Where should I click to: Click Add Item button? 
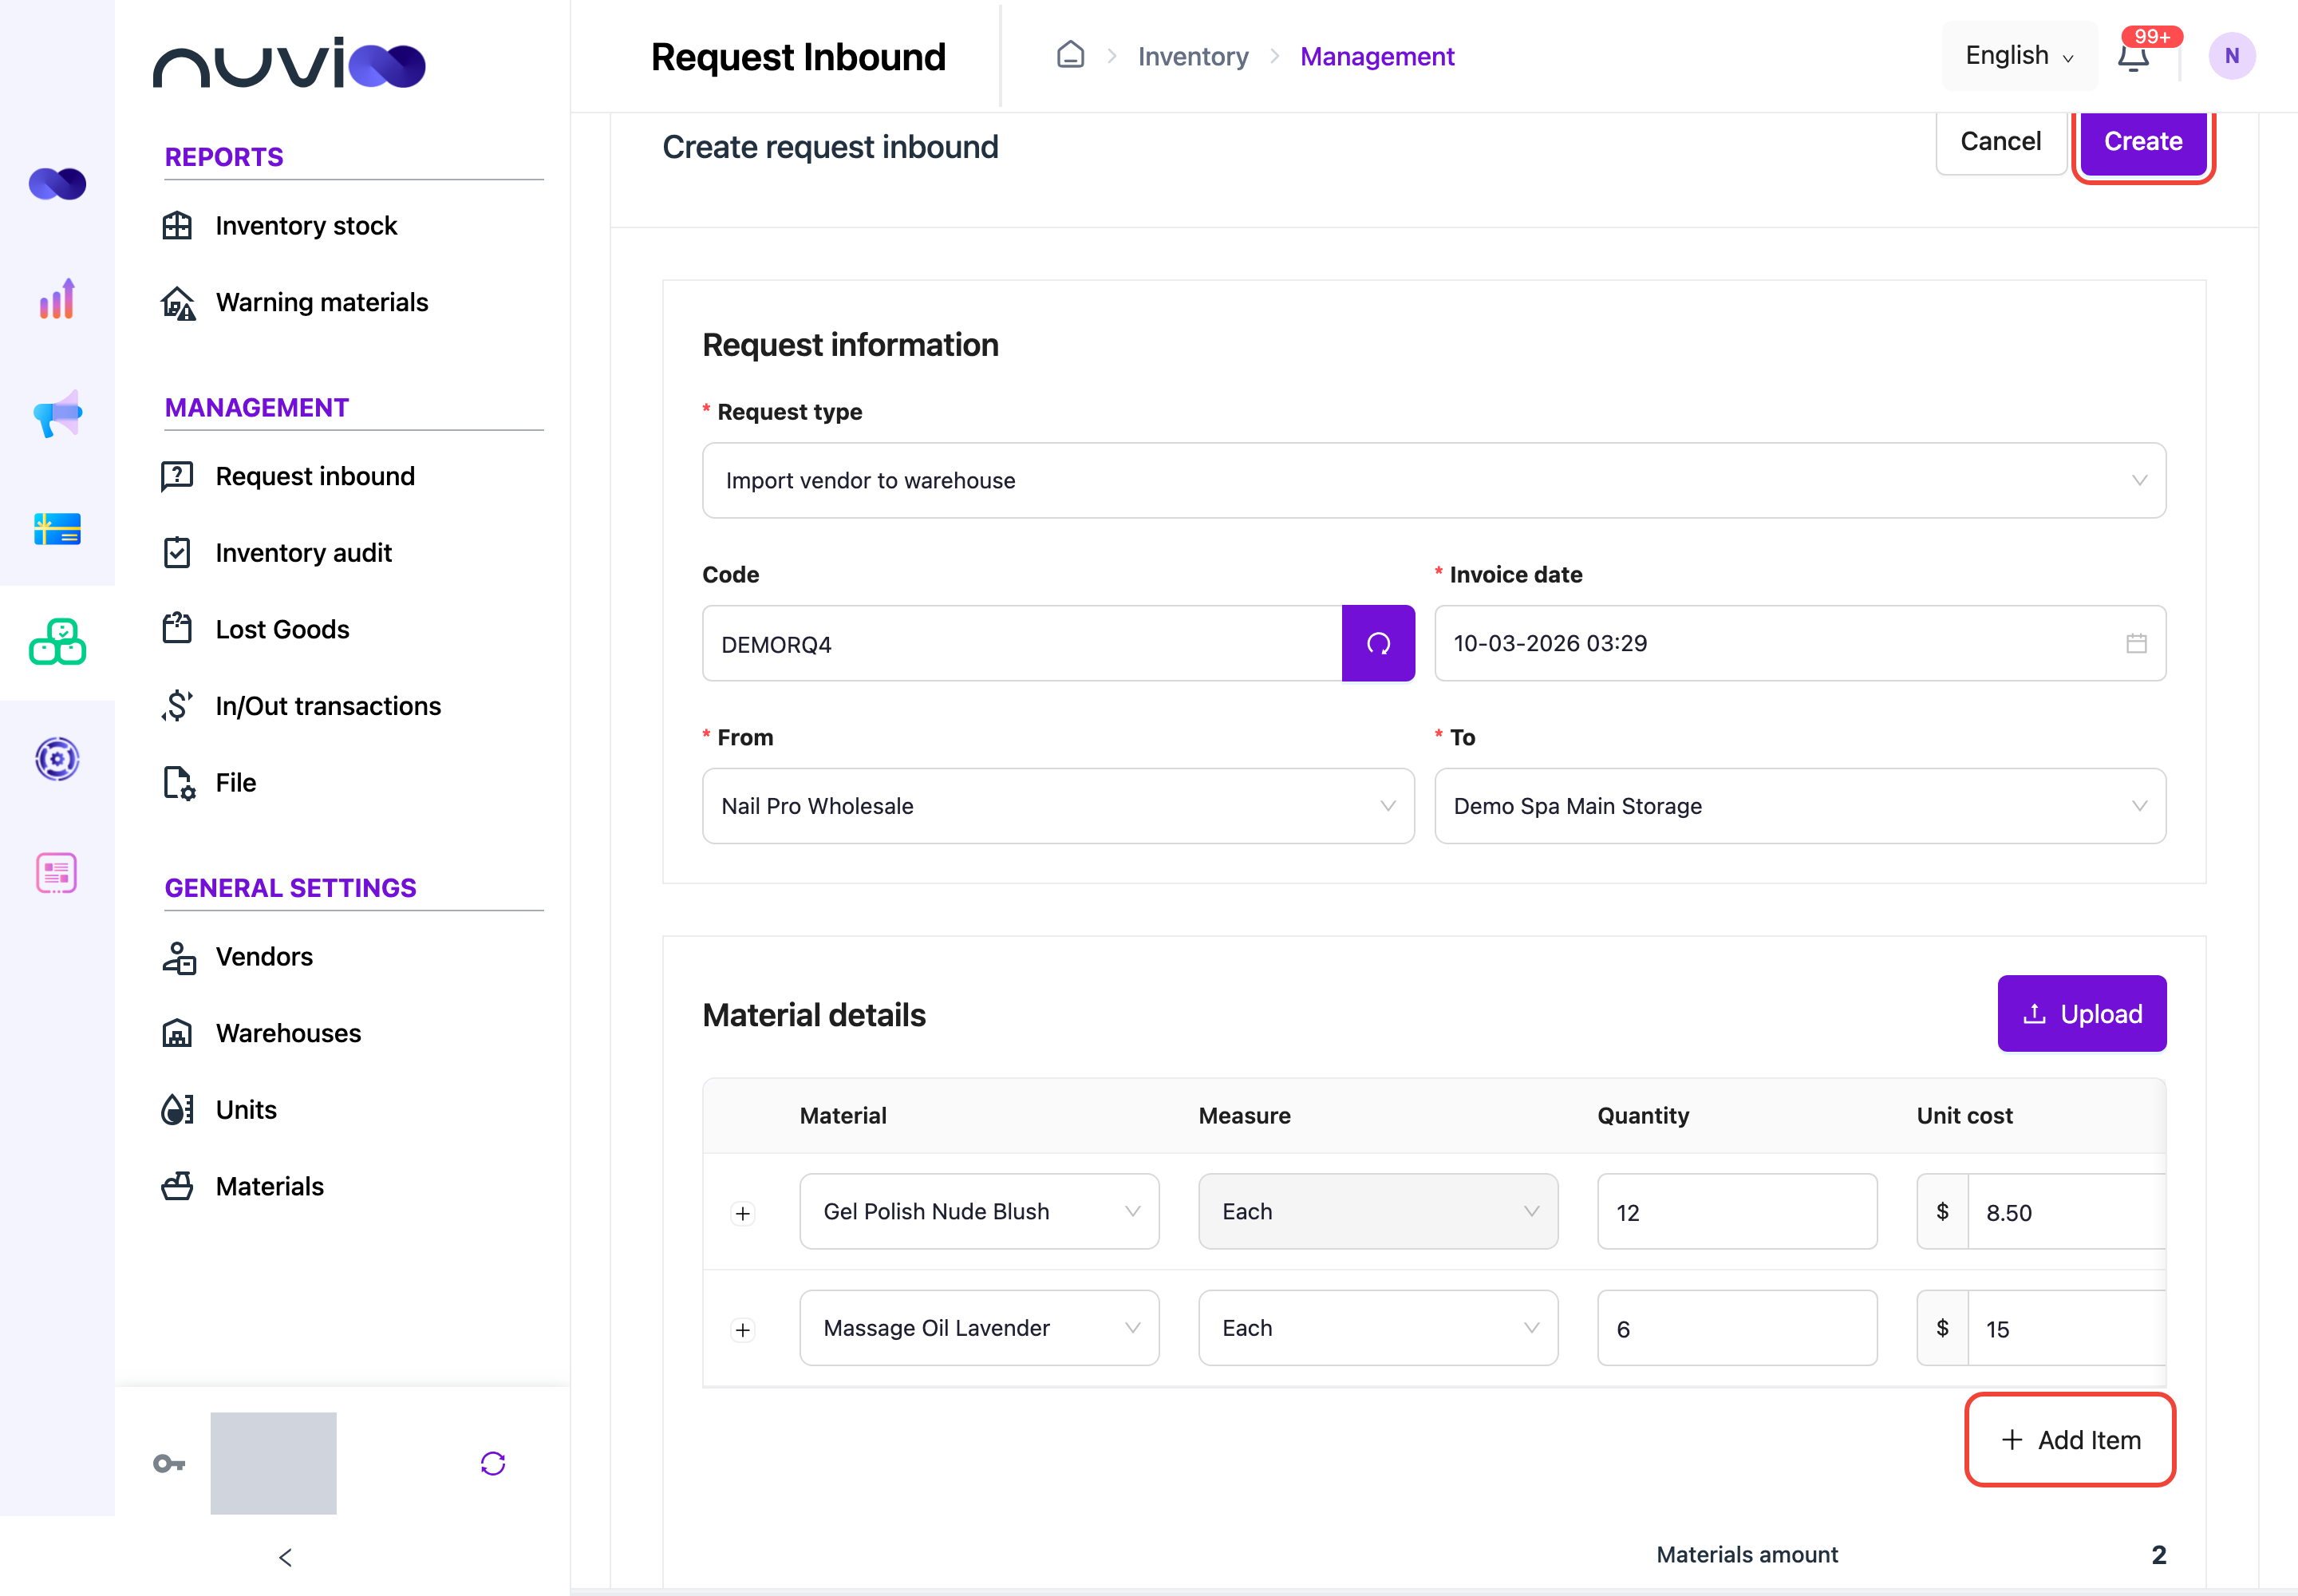coord(2070,1440)
